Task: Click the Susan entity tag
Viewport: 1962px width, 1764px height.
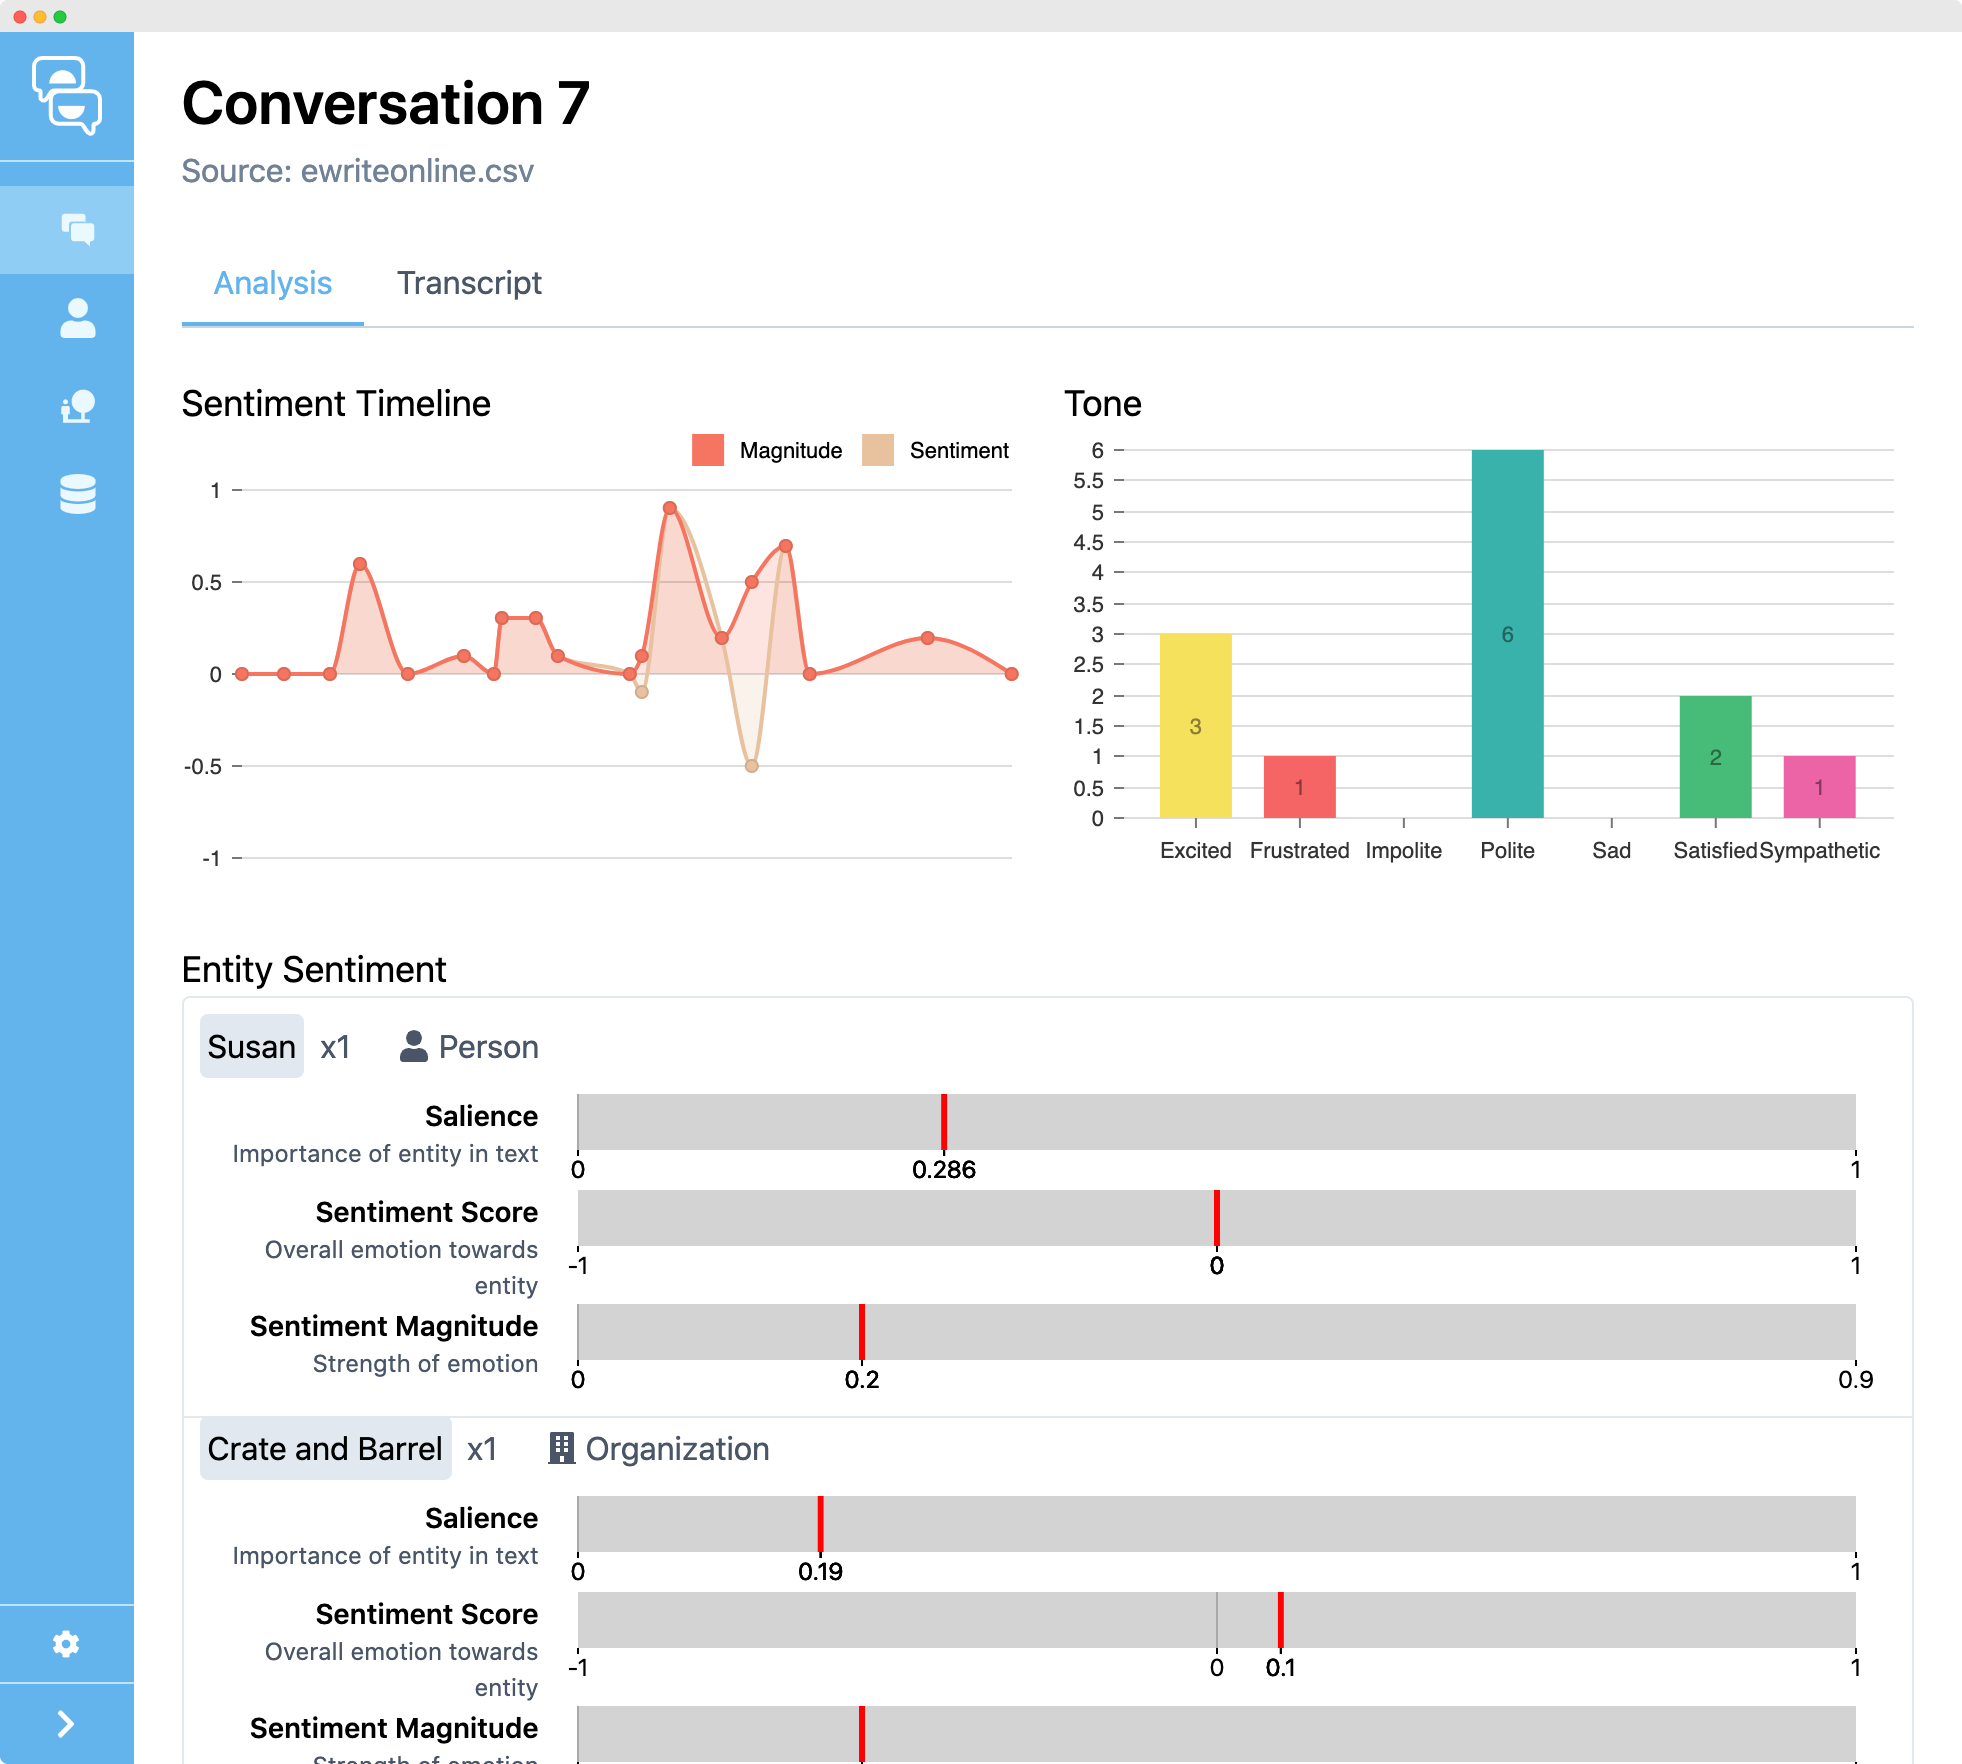Action: point(251,1046)
